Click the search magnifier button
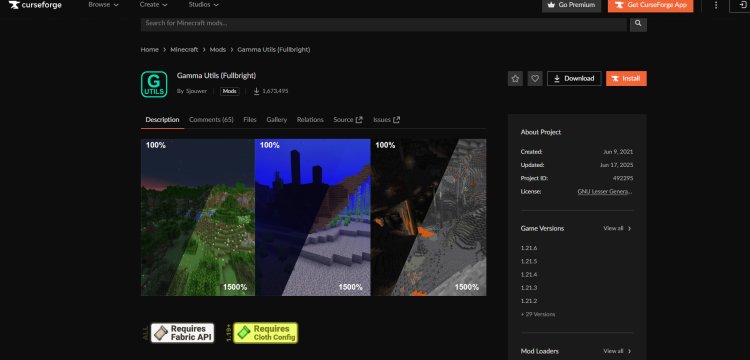The image size is (750, 360). pyautogui.click(x=638, y=23)
